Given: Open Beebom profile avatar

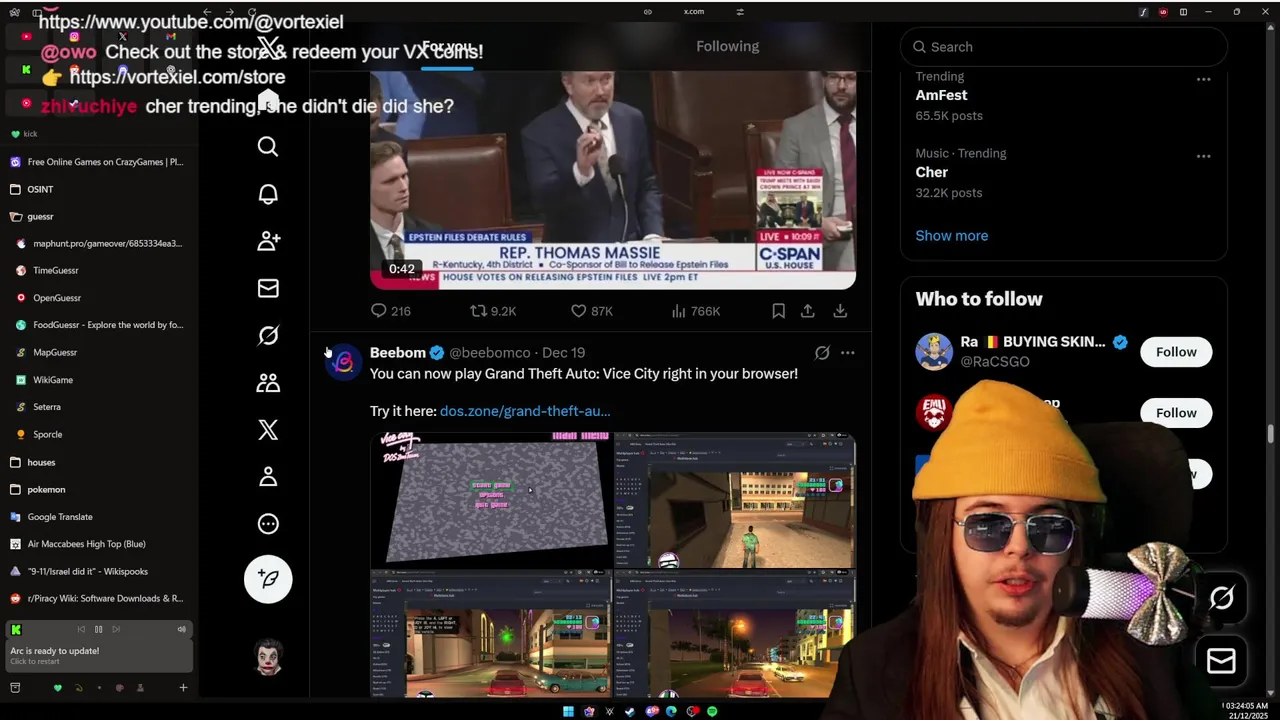Looking at the screenshot, I should pos(344,362).
